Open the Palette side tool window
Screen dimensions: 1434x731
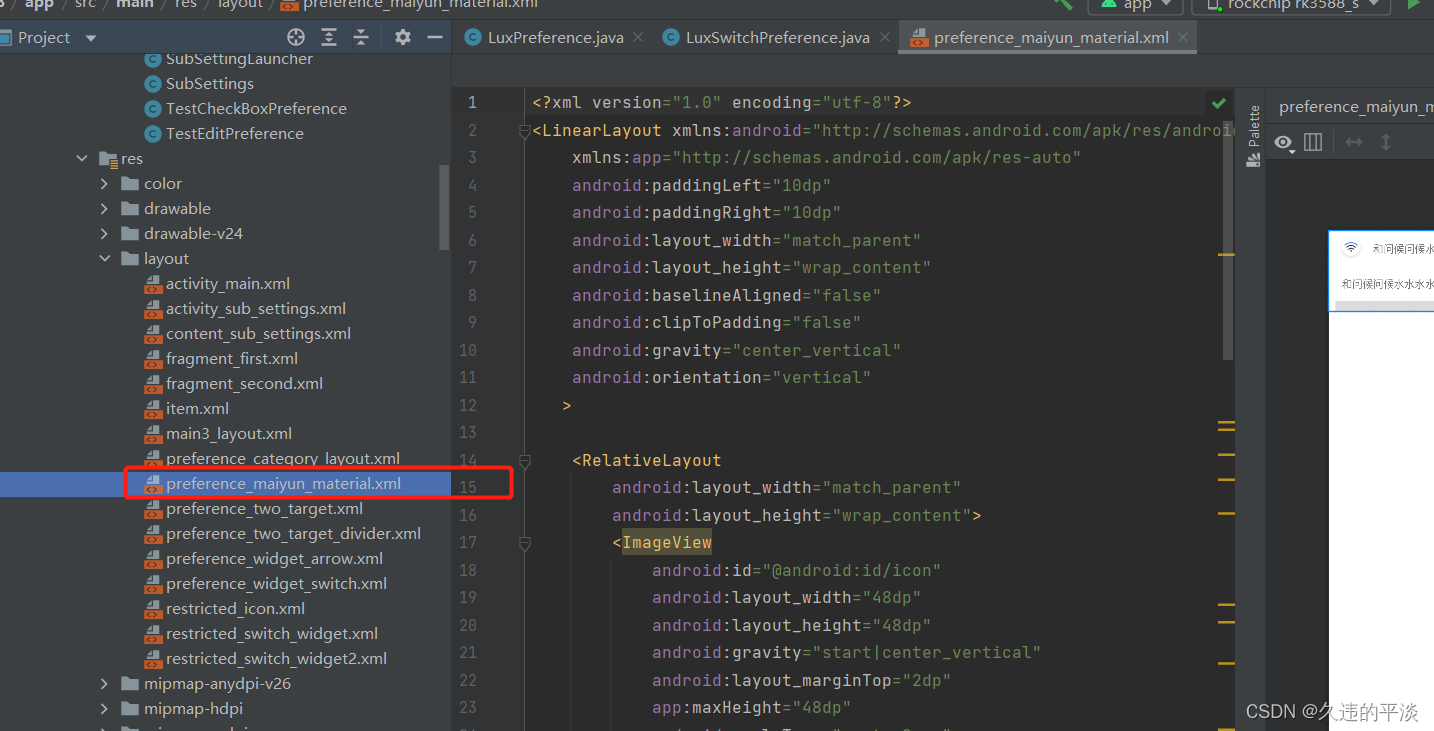tap(1253, 136)
